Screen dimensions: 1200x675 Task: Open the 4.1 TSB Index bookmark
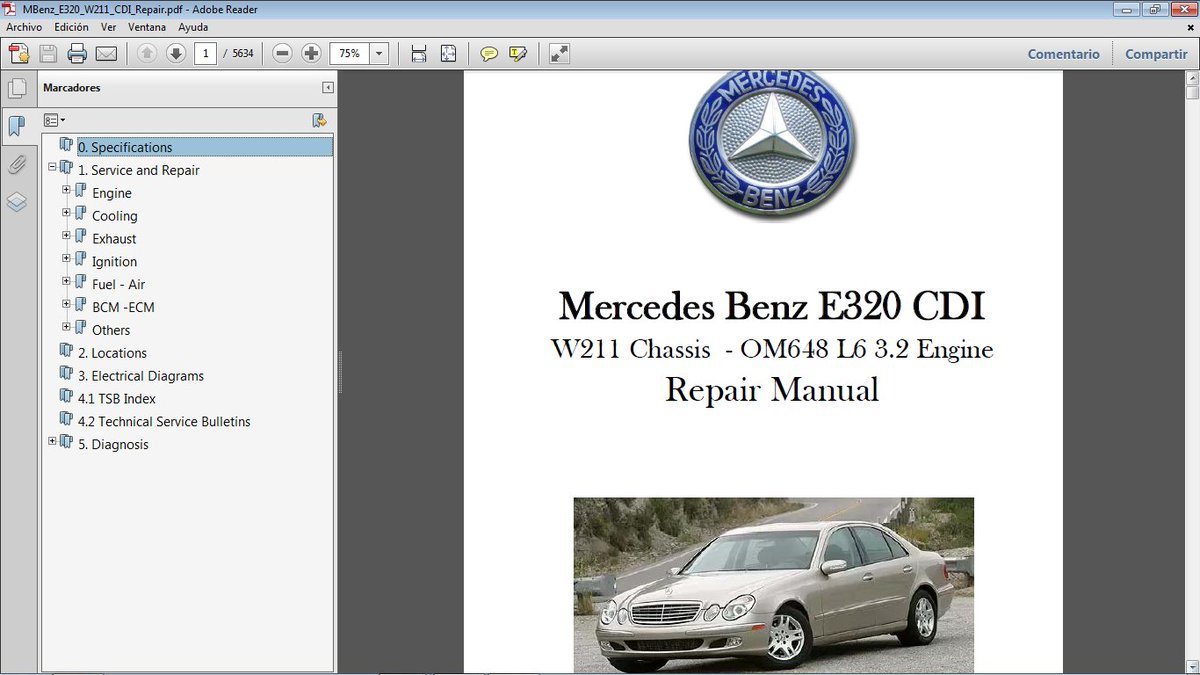coord(117,399)
